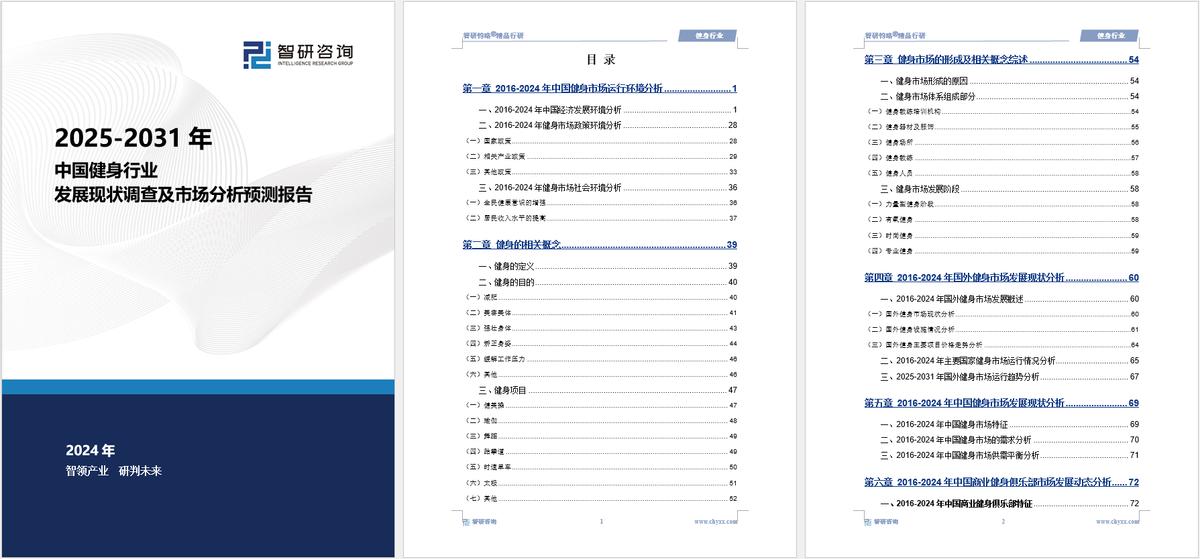The image size is (1200, 559).
Task: Click sub-entry (六)太极 on page 1
Action: tap(600, 483)
